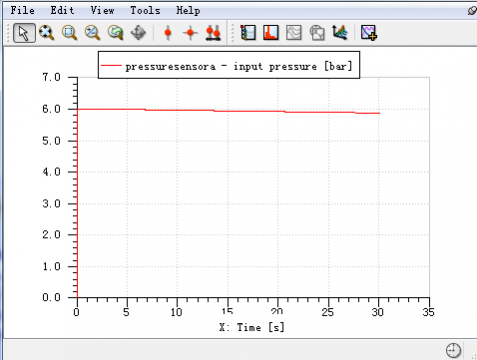Screen dimensions: 477x360
Task: Open the Edit menu
Action: coord(62,10)
